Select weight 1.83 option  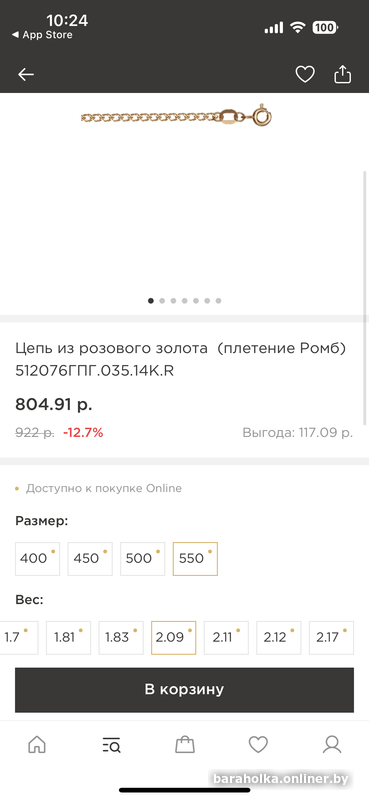click(x=121, y=638)
